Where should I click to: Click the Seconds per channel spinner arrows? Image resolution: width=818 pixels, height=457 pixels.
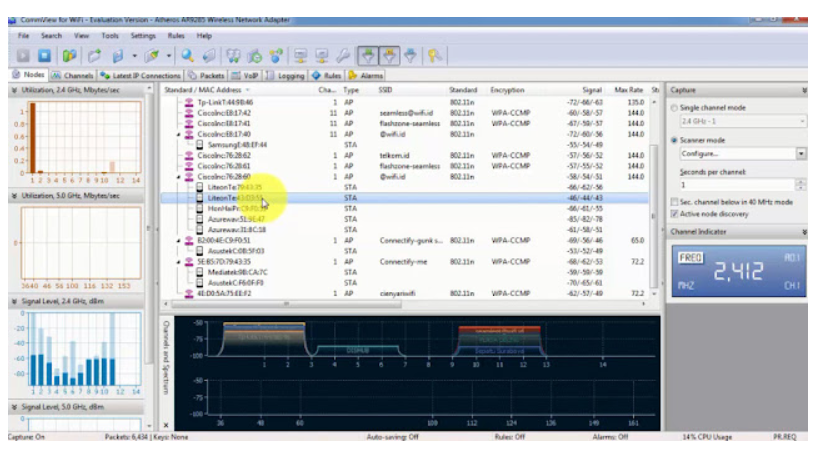click(800, 185)
